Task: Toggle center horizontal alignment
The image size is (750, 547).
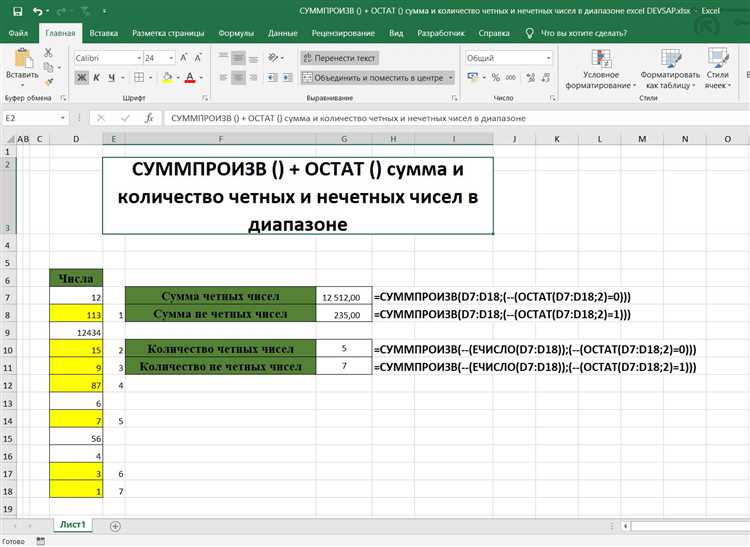Action: click(238, 77)
